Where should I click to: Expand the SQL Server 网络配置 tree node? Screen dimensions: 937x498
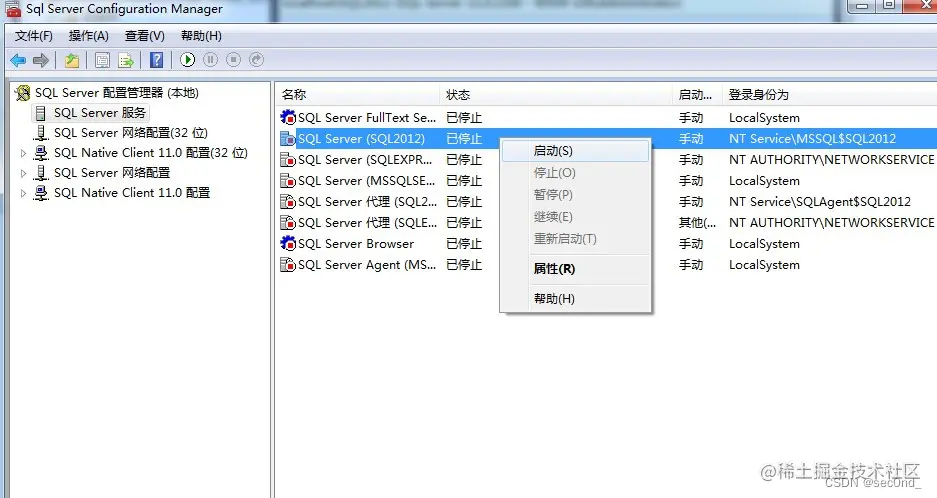[23, 173]
